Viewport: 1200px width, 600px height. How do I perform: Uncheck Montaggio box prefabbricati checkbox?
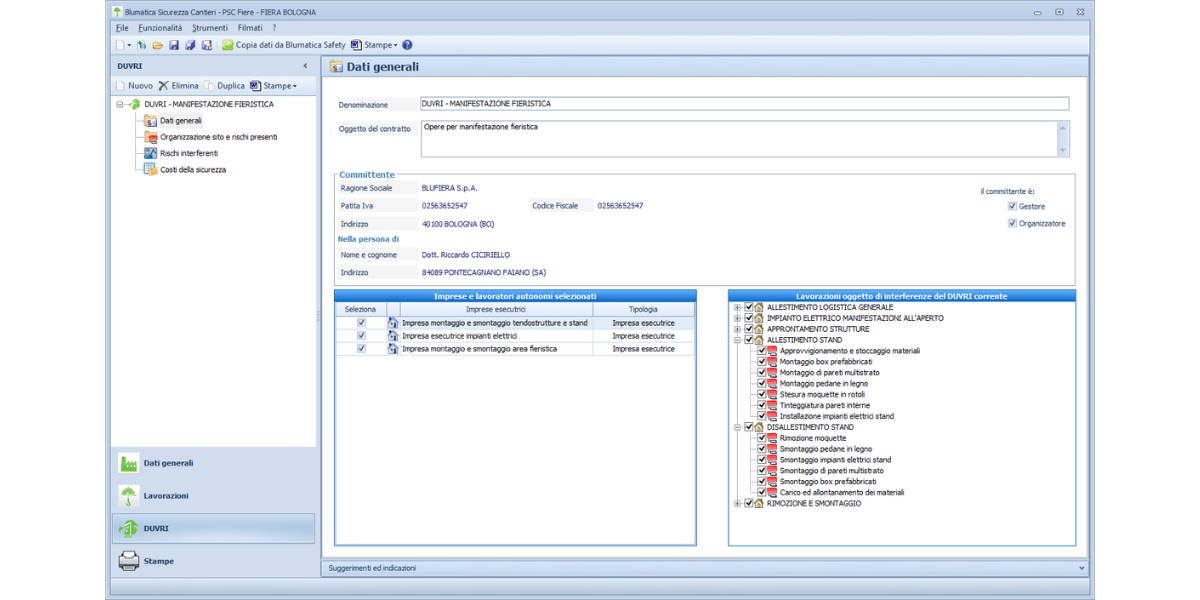[761, 362]
